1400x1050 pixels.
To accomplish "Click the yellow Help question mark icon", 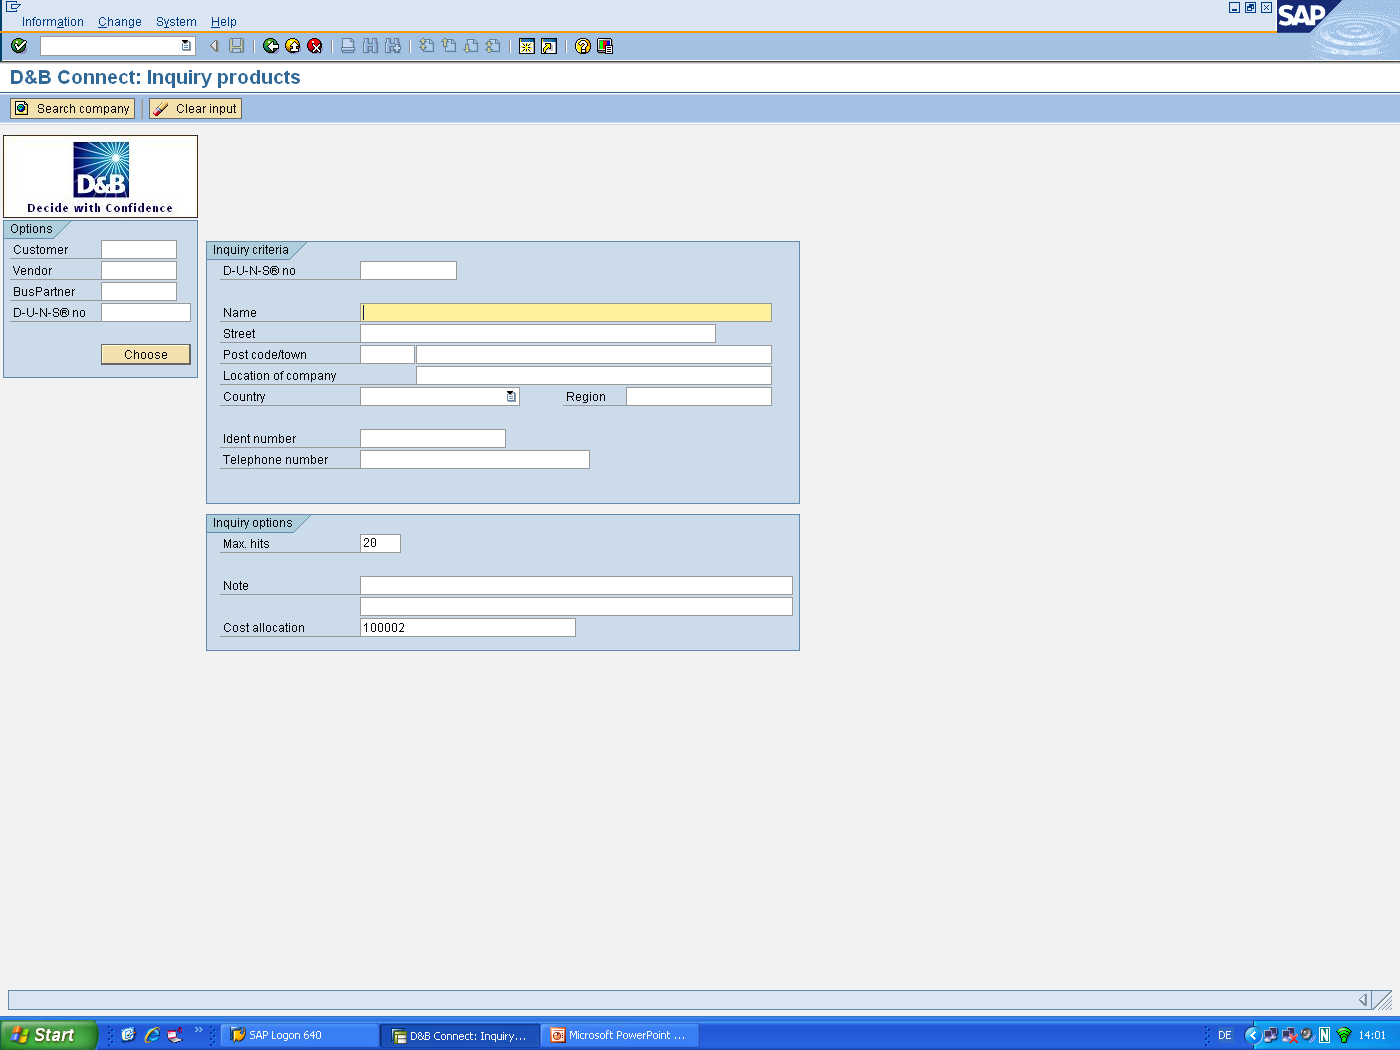I will [x=583, y=46].
